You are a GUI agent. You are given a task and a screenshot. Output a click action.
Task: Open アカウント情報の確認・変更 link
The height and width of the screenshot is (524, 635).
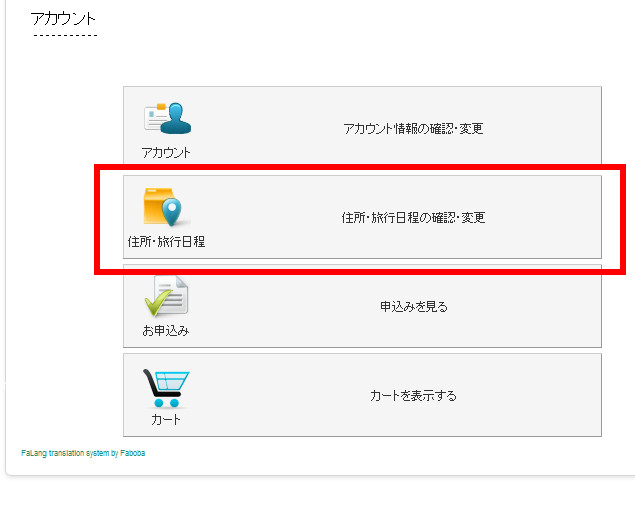point(413,129)
